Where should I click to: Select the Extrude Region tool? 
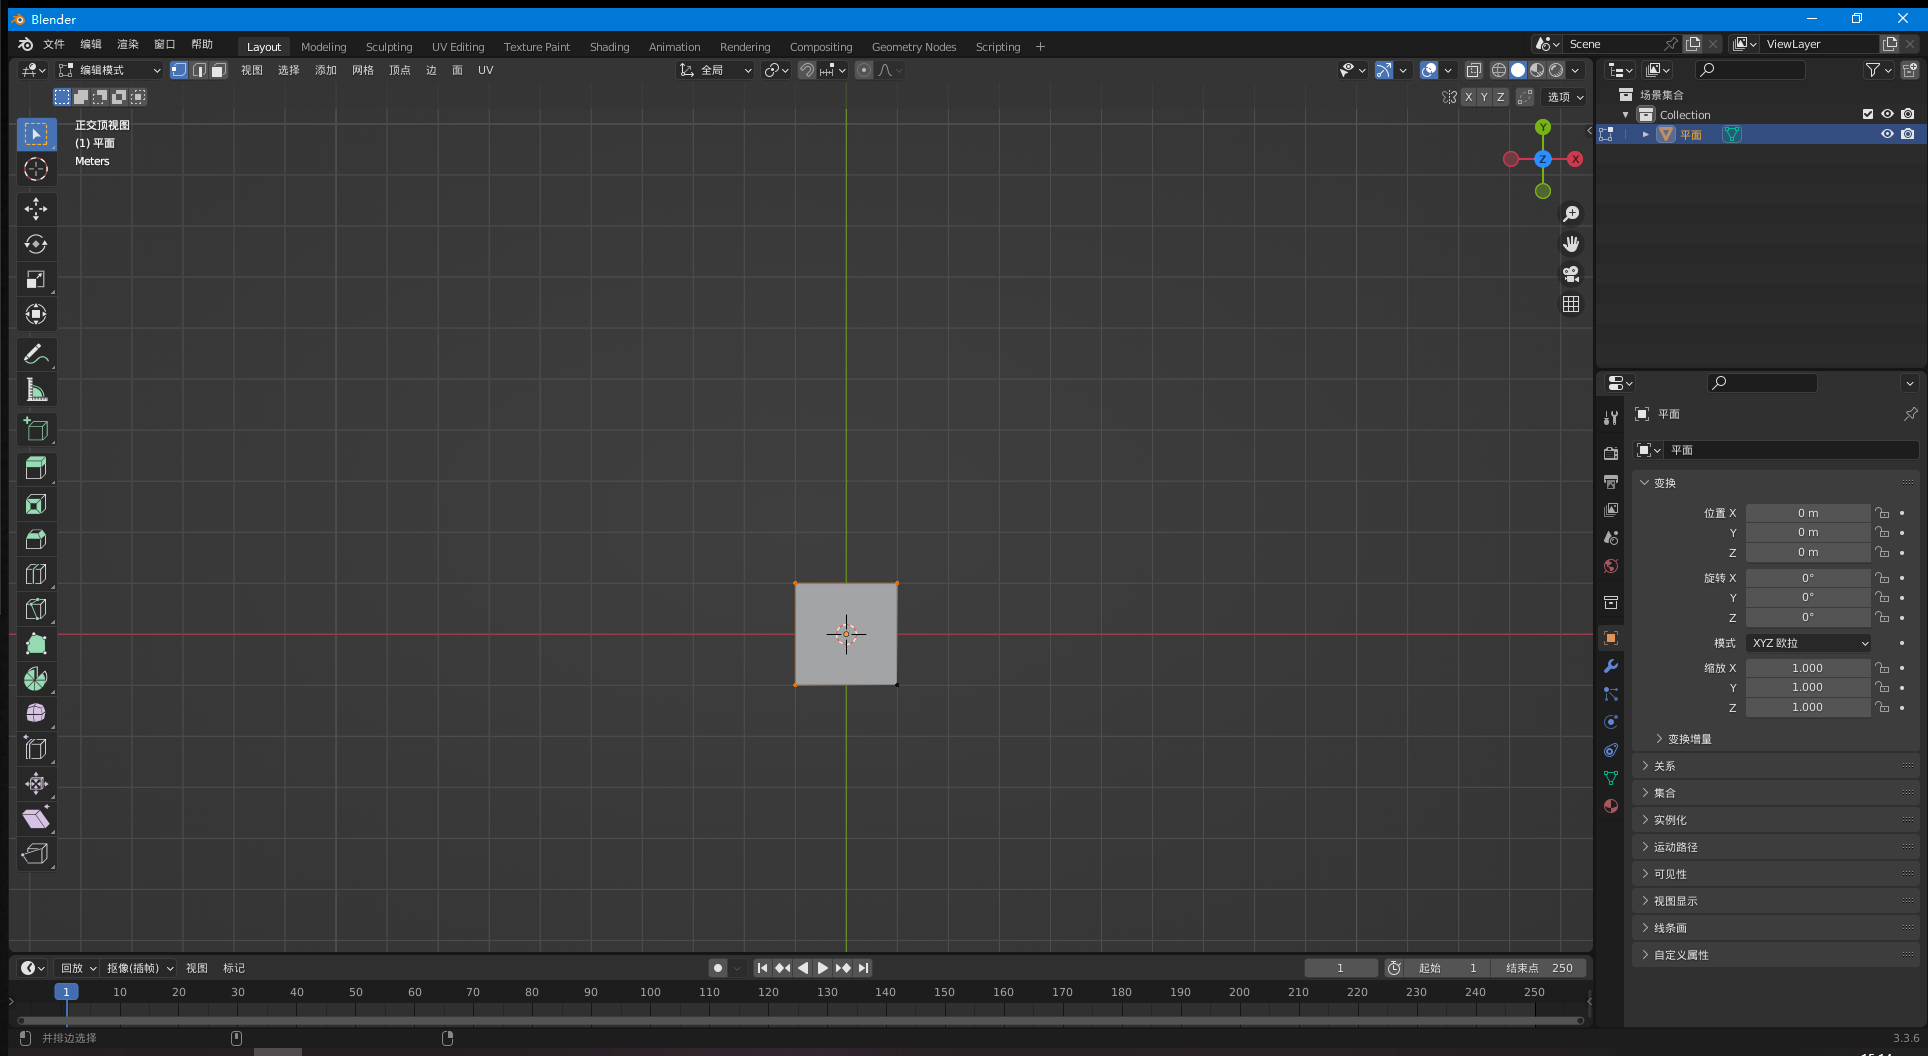(x=36, y=469)
